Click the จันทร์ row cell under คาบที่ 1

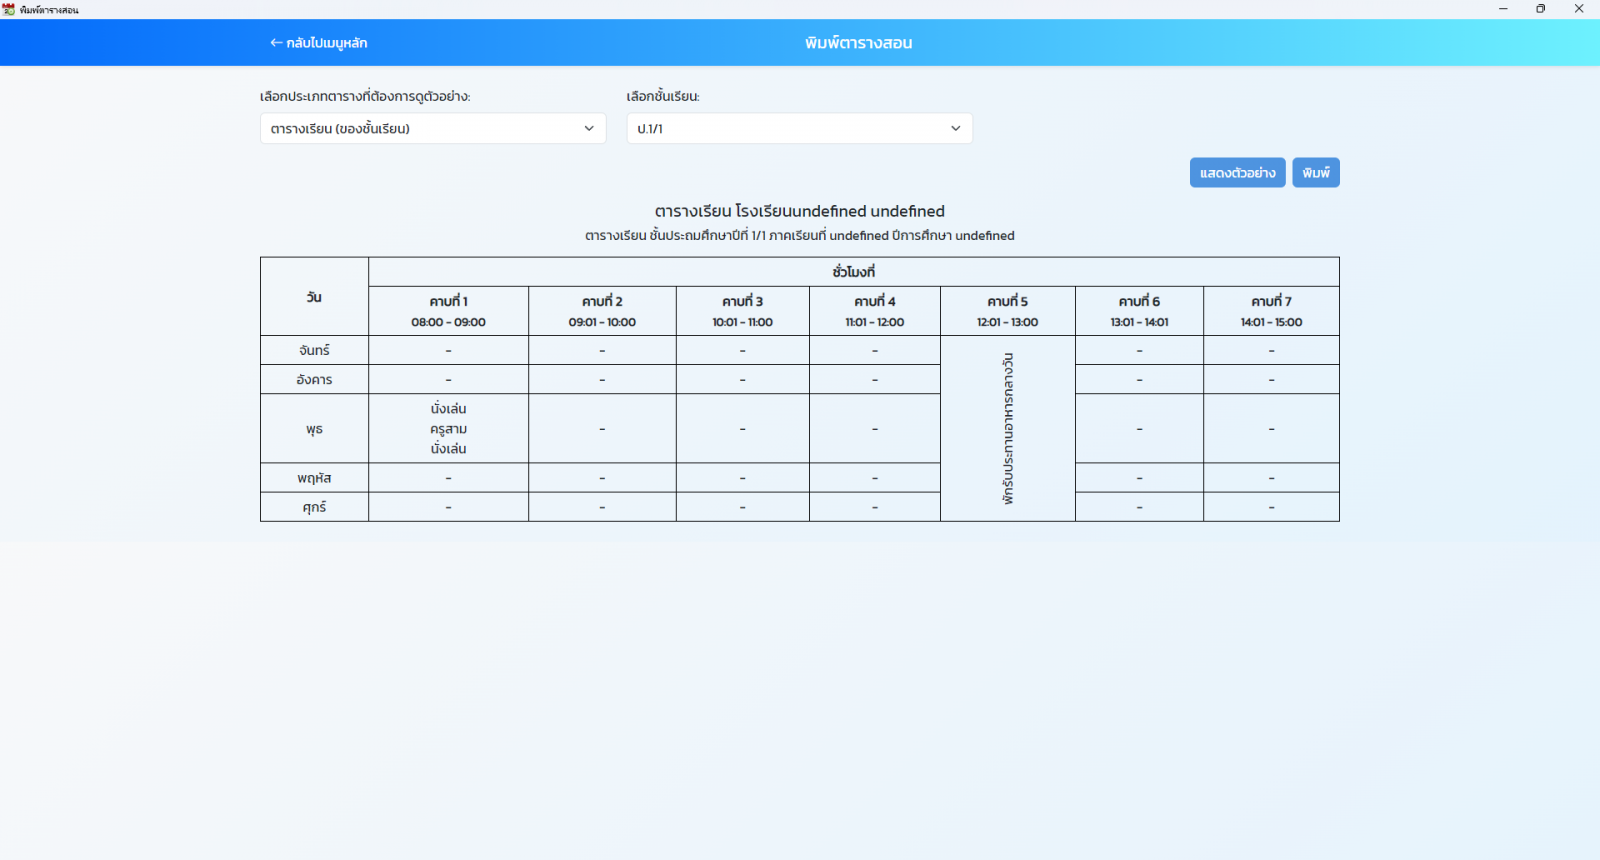[449, 350]
